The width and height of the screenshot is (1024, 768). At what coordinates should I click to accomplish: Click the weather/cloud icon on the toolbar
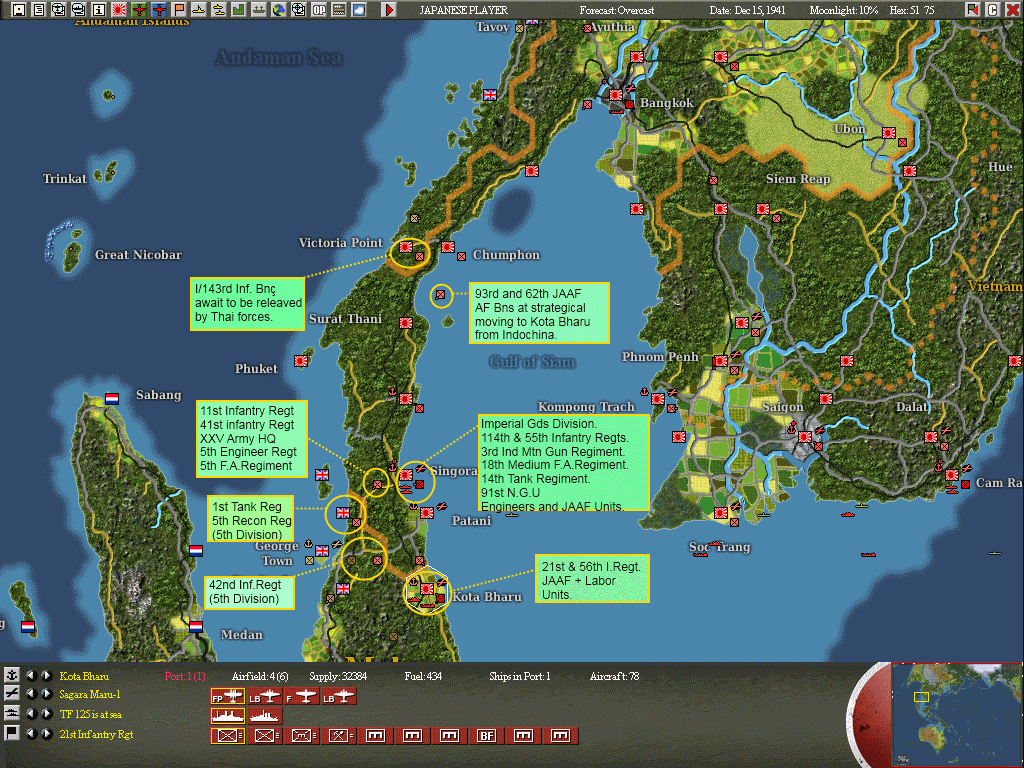[x=359, y=8]
